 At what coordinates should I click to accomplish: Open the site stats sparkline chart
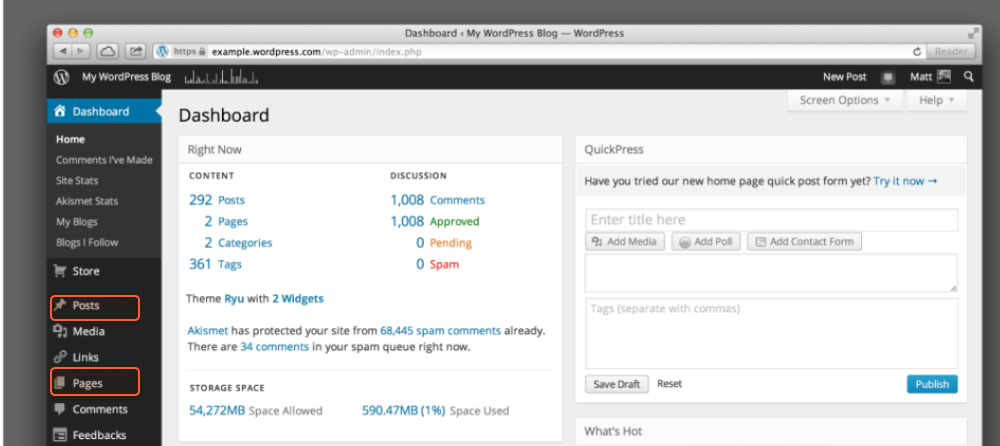221,78
